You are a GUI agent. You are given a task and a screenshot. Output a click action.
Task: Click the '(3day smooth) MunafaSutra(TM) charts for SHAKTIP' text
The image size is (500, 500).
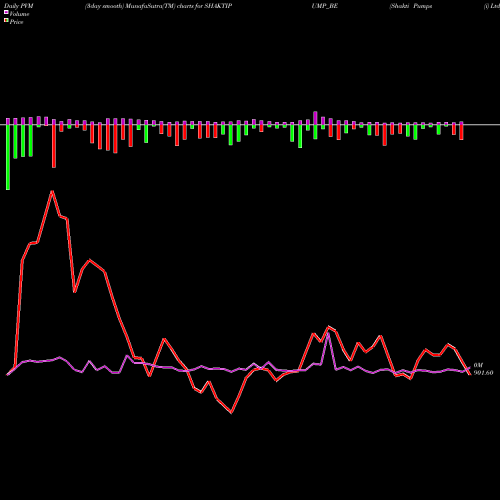158,6
